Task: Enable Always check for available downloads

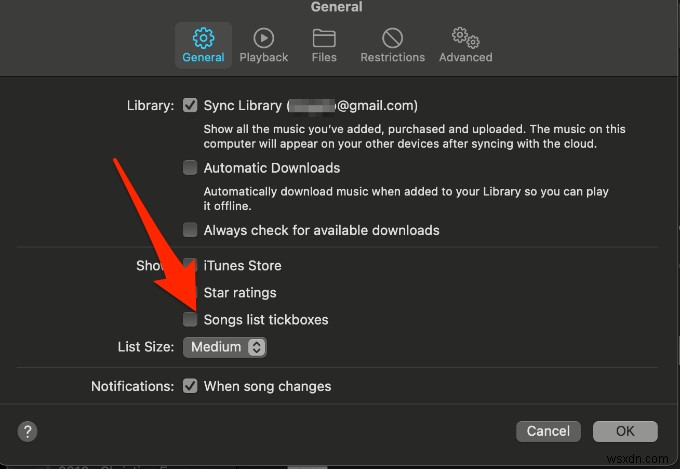Action: click(x=190, y=230)
